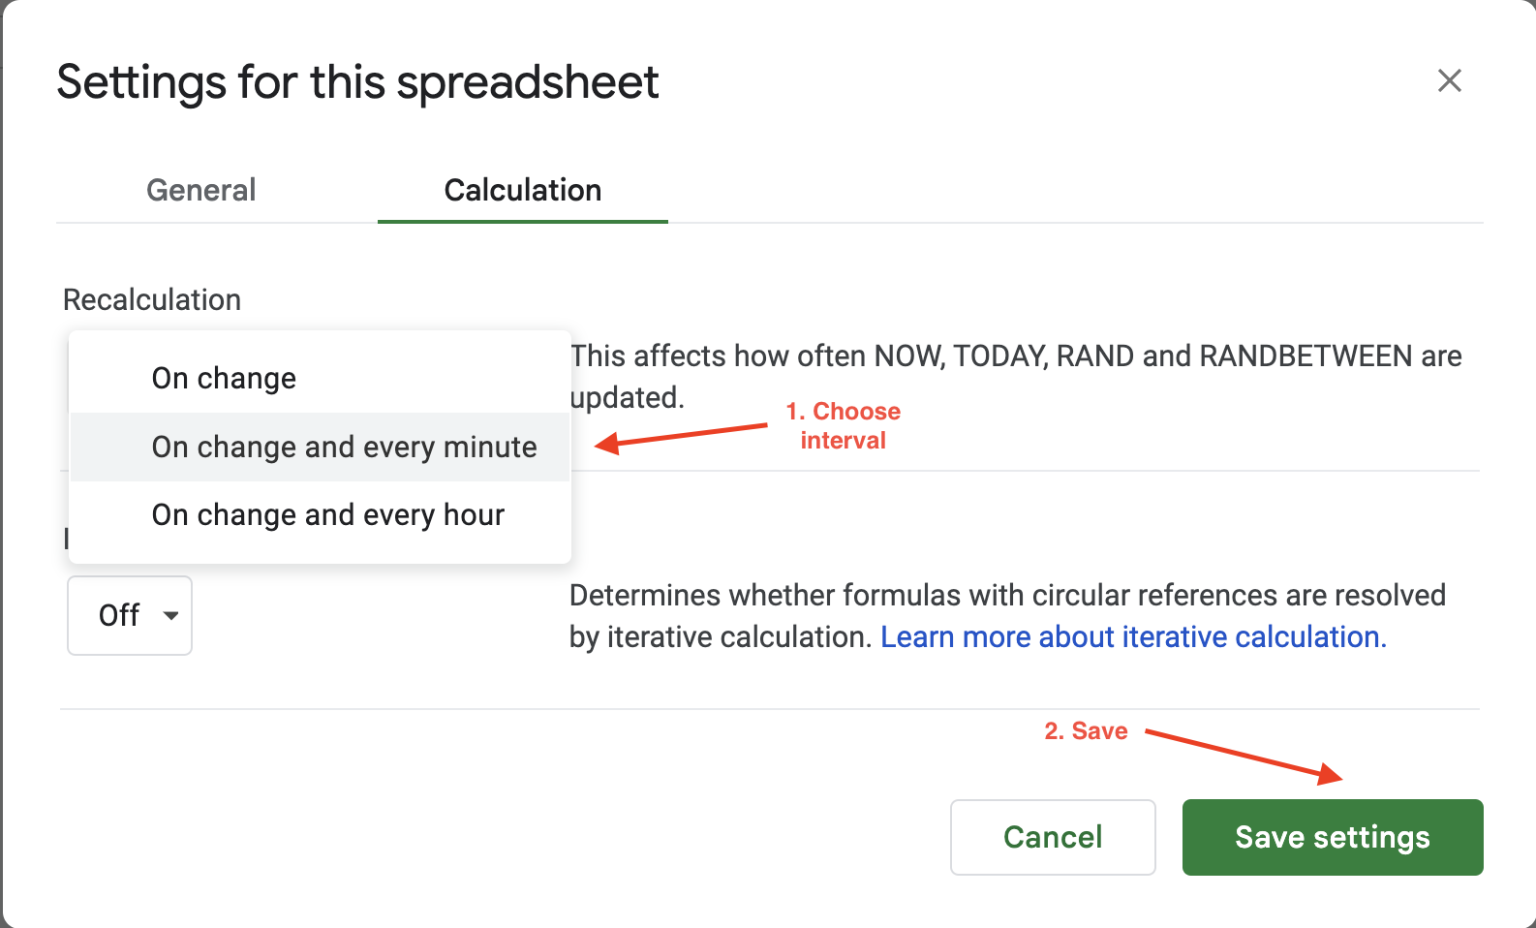1536x928 pixels.
Task: Close the settings dialog via the X icon
Action: click(x=1449, y=80)
